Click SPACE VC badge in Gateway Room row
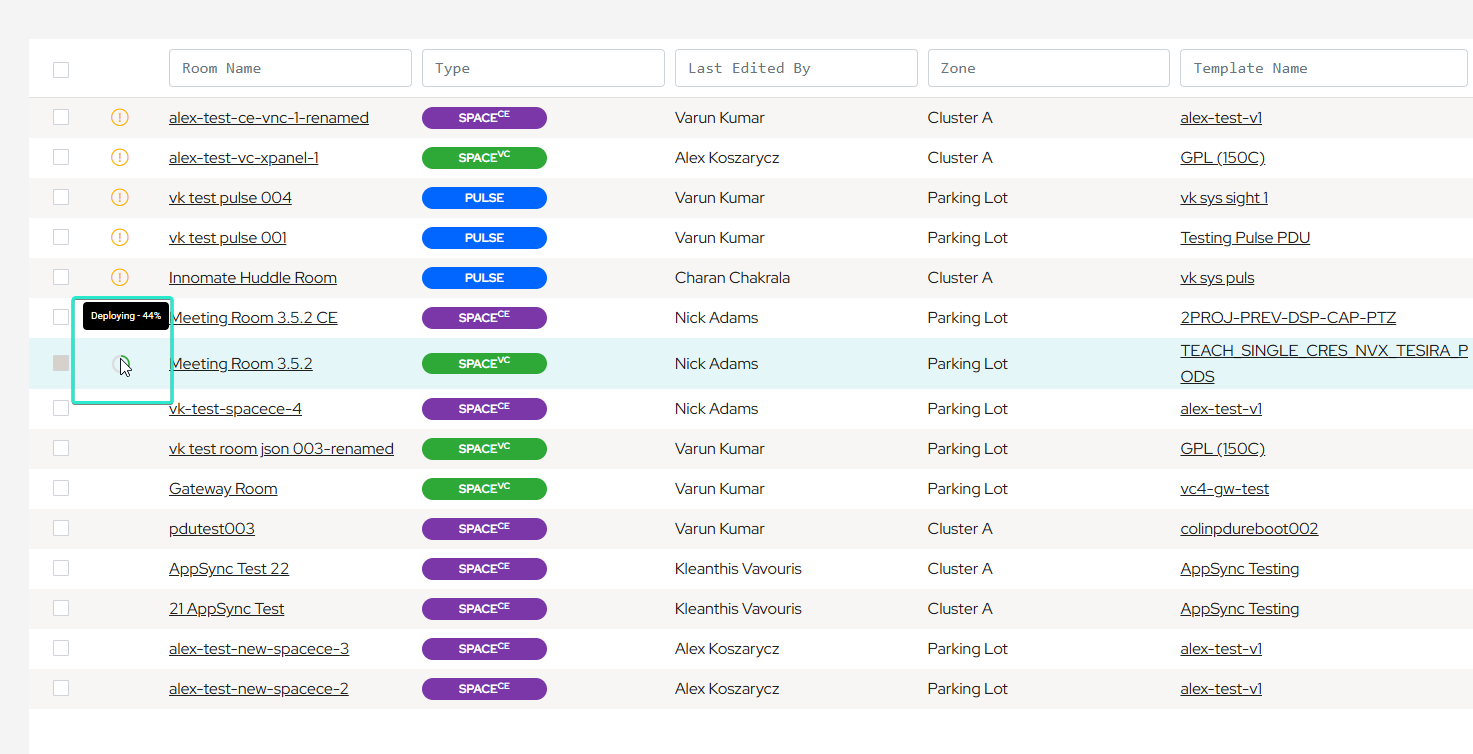This screenshot has height=754, width=1473. coord(484,489)
